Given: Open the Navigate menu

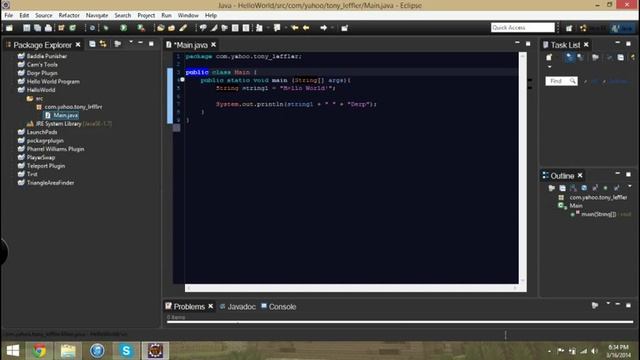Looking at the screenshot, I should [97, 15].
